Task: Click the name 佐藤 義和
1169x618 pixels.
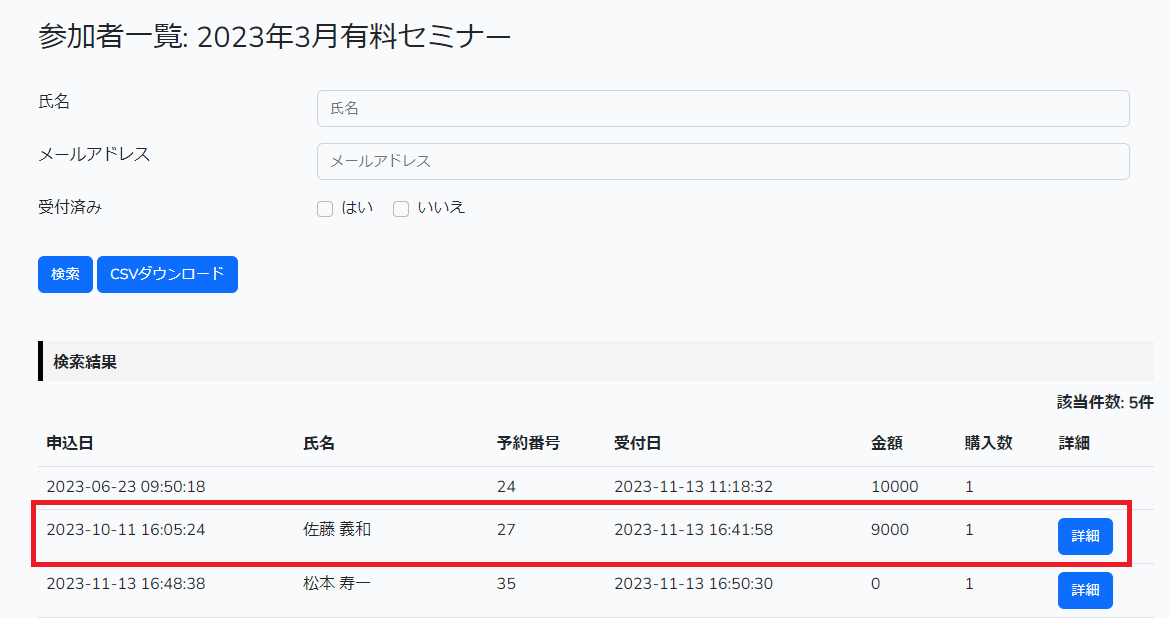Action: point(337,530)
